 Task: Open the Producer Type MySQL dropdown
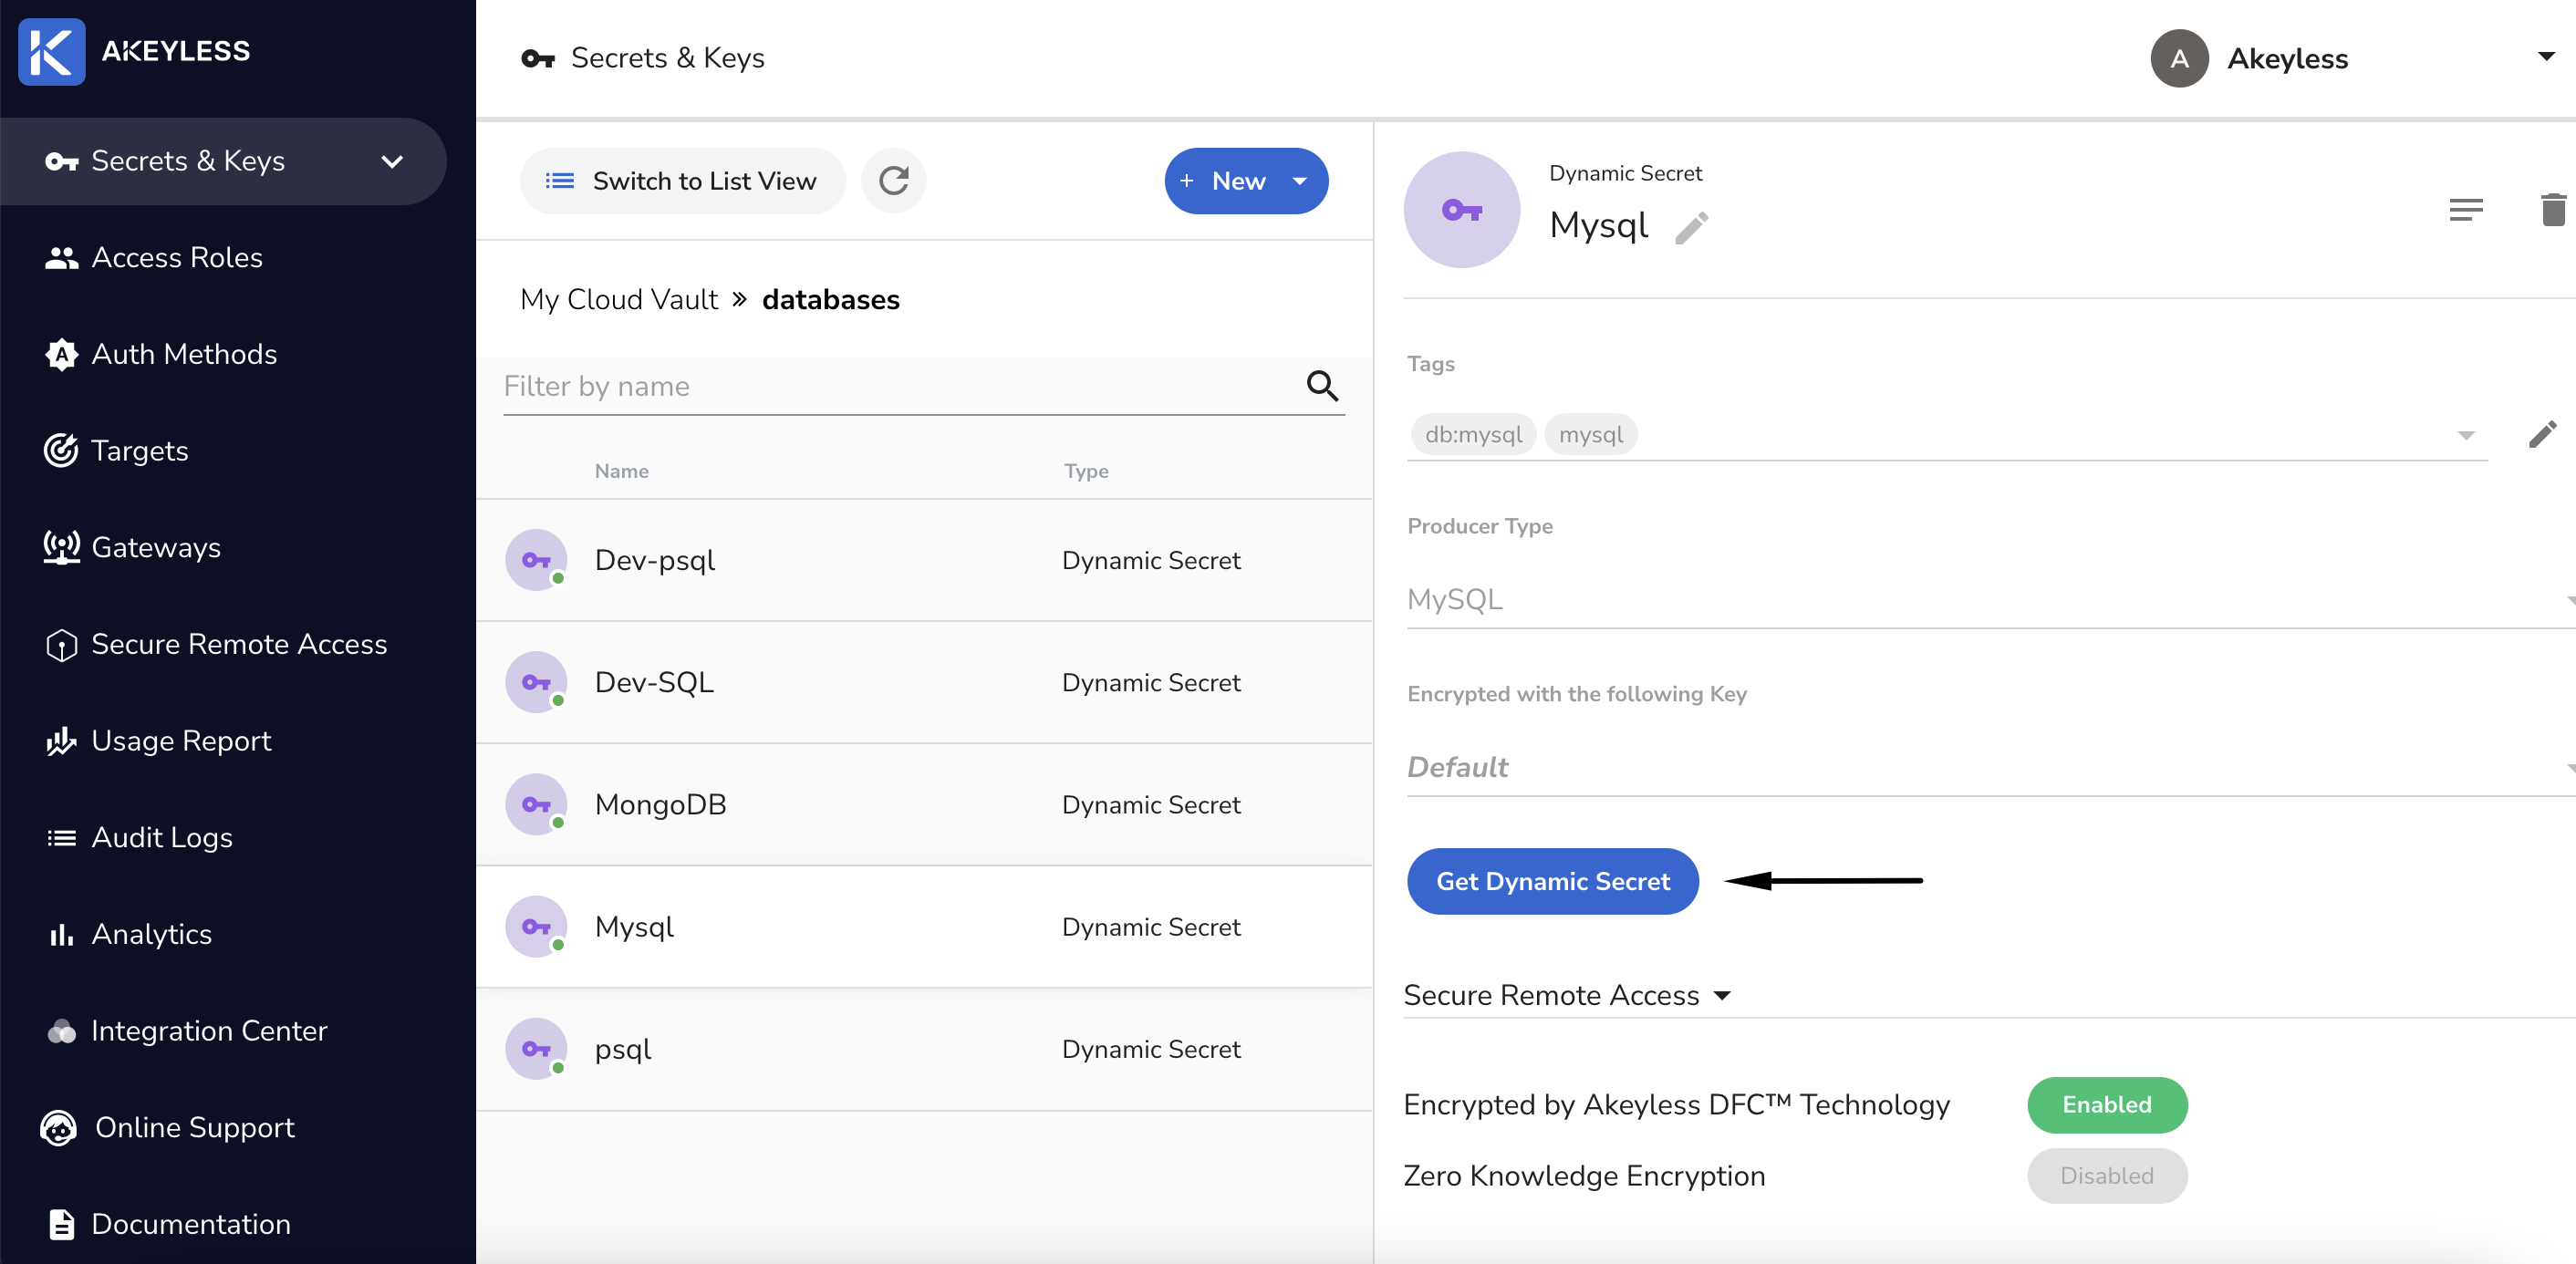1990,601
